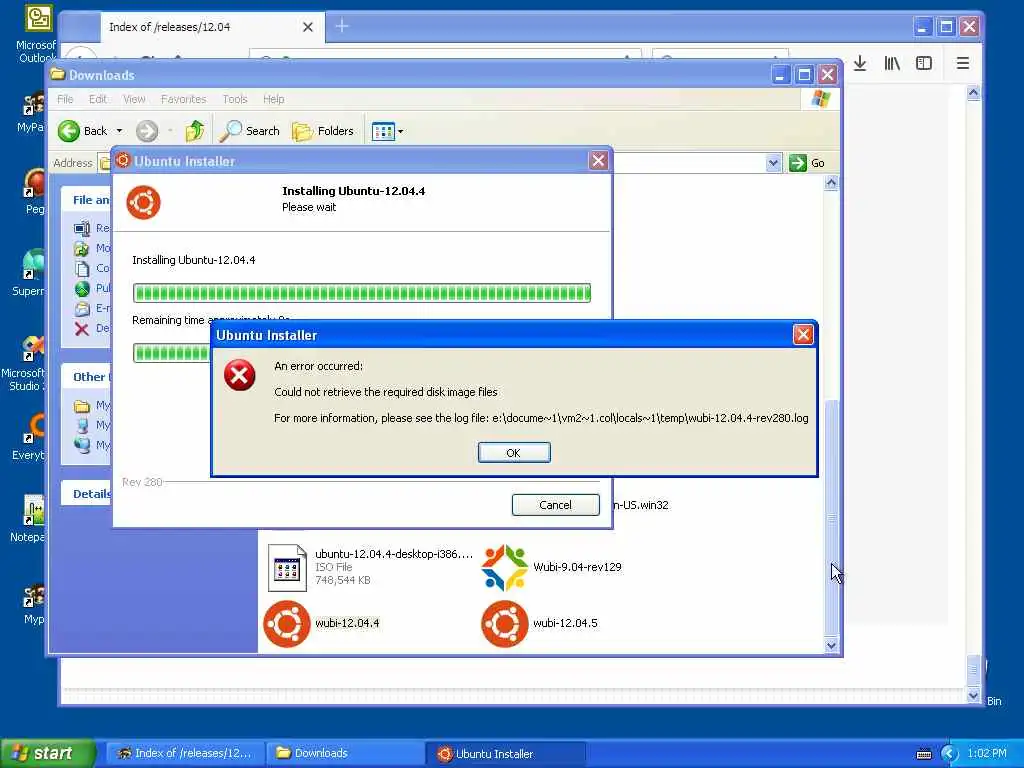
Task: Open the Back history dropdown arrow
Action: coord(120,131)
